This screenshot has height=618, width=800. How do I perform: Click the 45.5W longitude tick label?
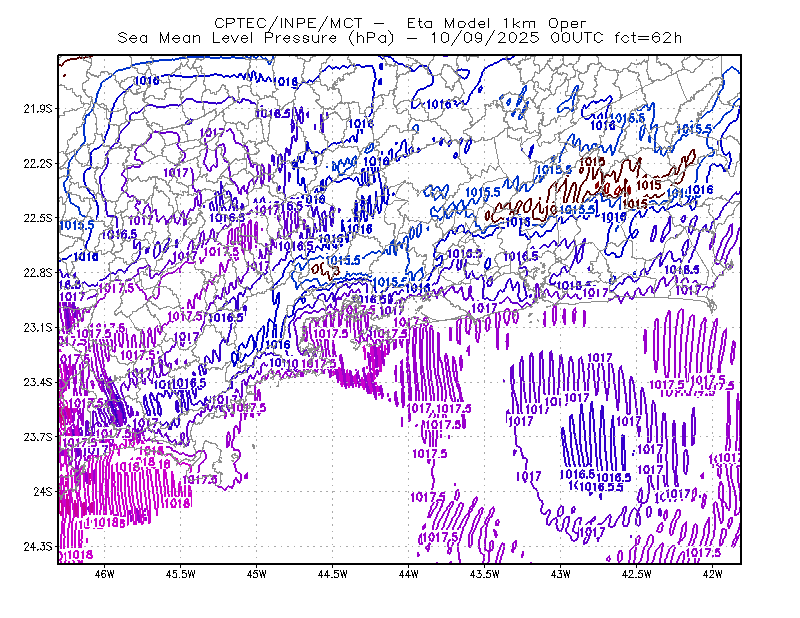click(181, 574)
